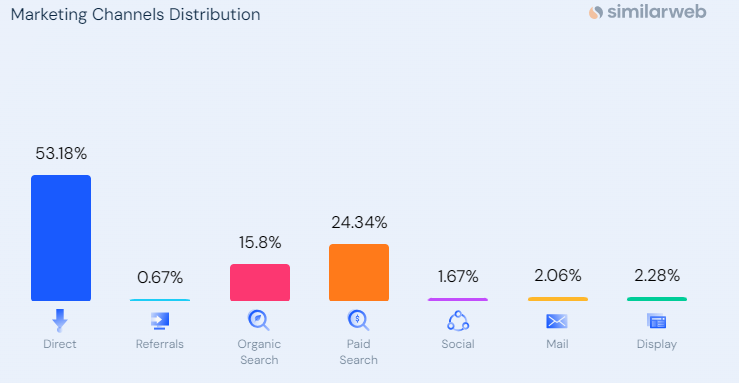Click the Social network icon
The image size is (739, 383).
coord(458,321)
